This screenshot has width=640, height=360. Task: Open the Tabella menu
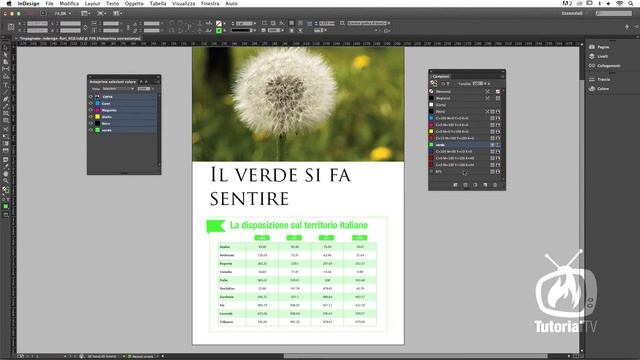pyautogui.click(x=158, y=3)
